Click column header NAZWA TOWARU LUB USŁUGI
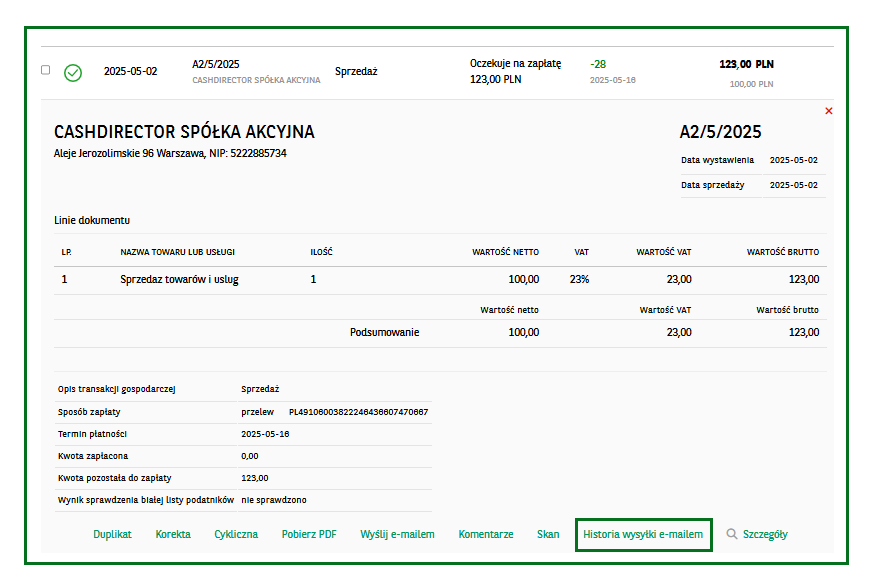Image resolution: width=878 pixels, height=587 pixels. 178,252
